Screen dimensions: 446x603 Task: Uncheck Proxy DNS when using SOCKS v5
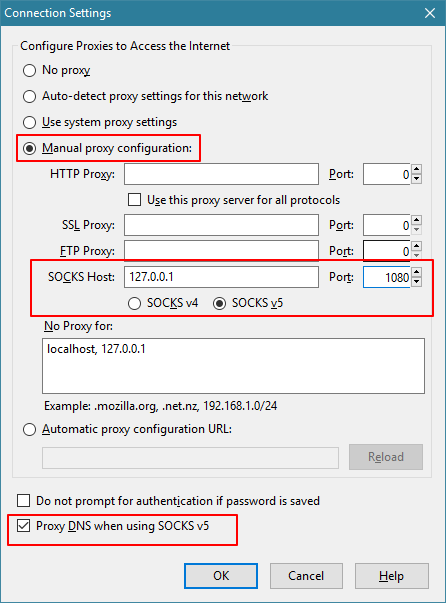(23, 526)
